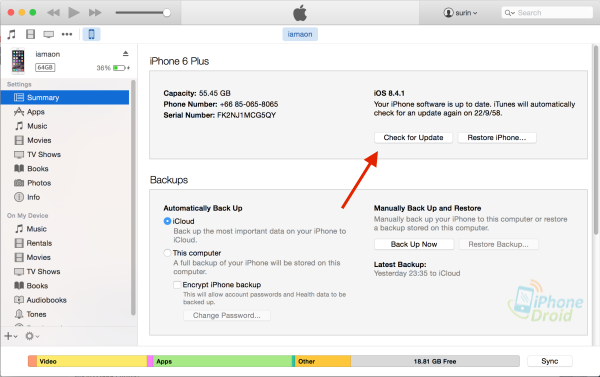Click the Other segment of storage bar

click(323, 361)
